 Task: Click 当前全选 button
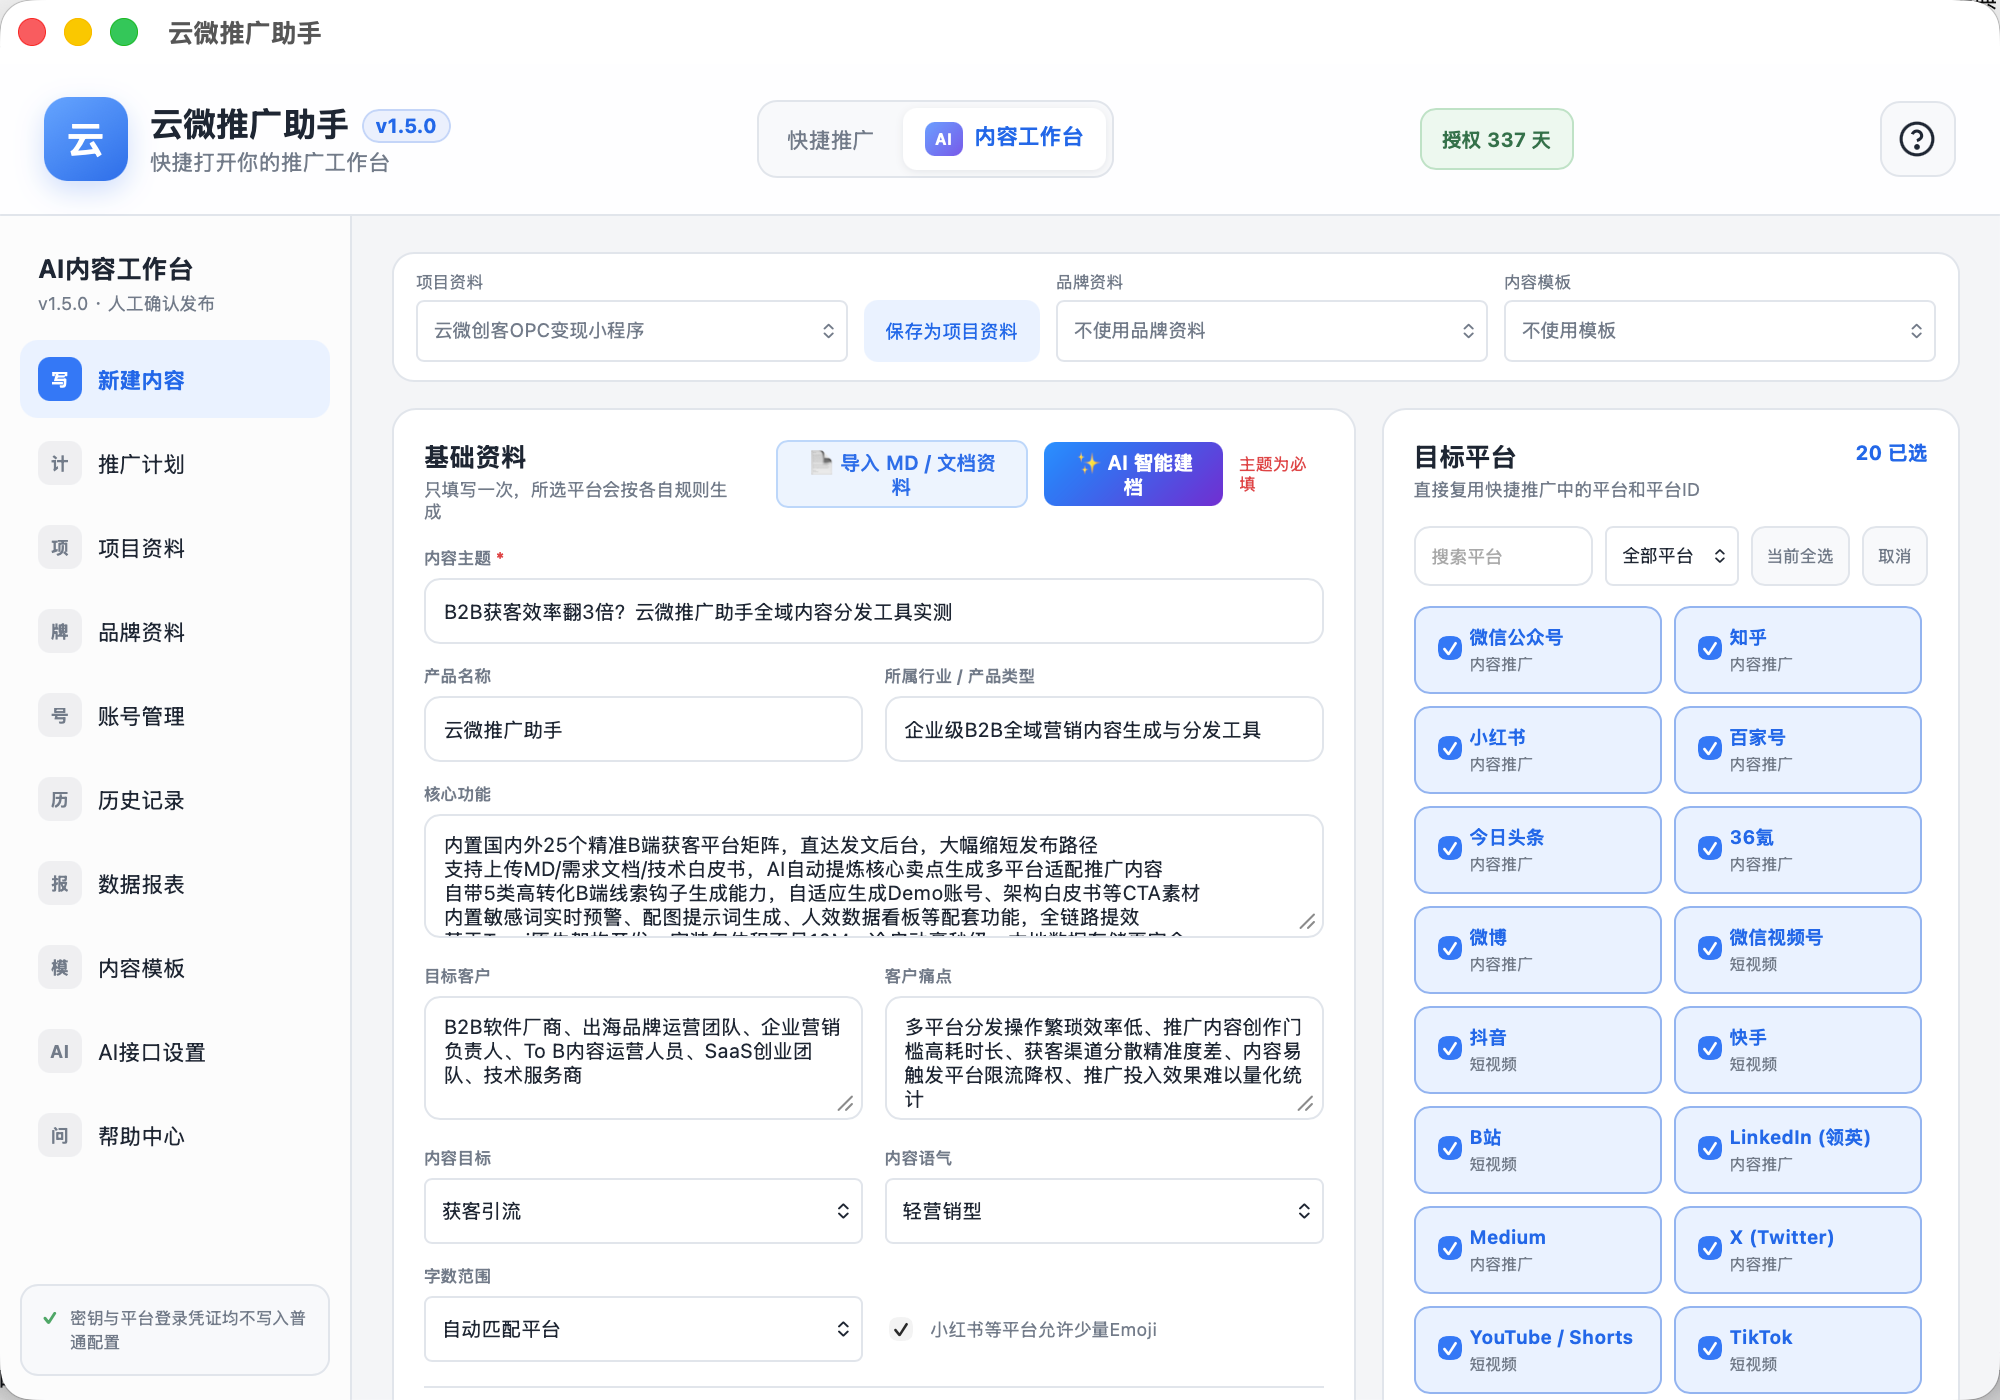coord(1800,556)
